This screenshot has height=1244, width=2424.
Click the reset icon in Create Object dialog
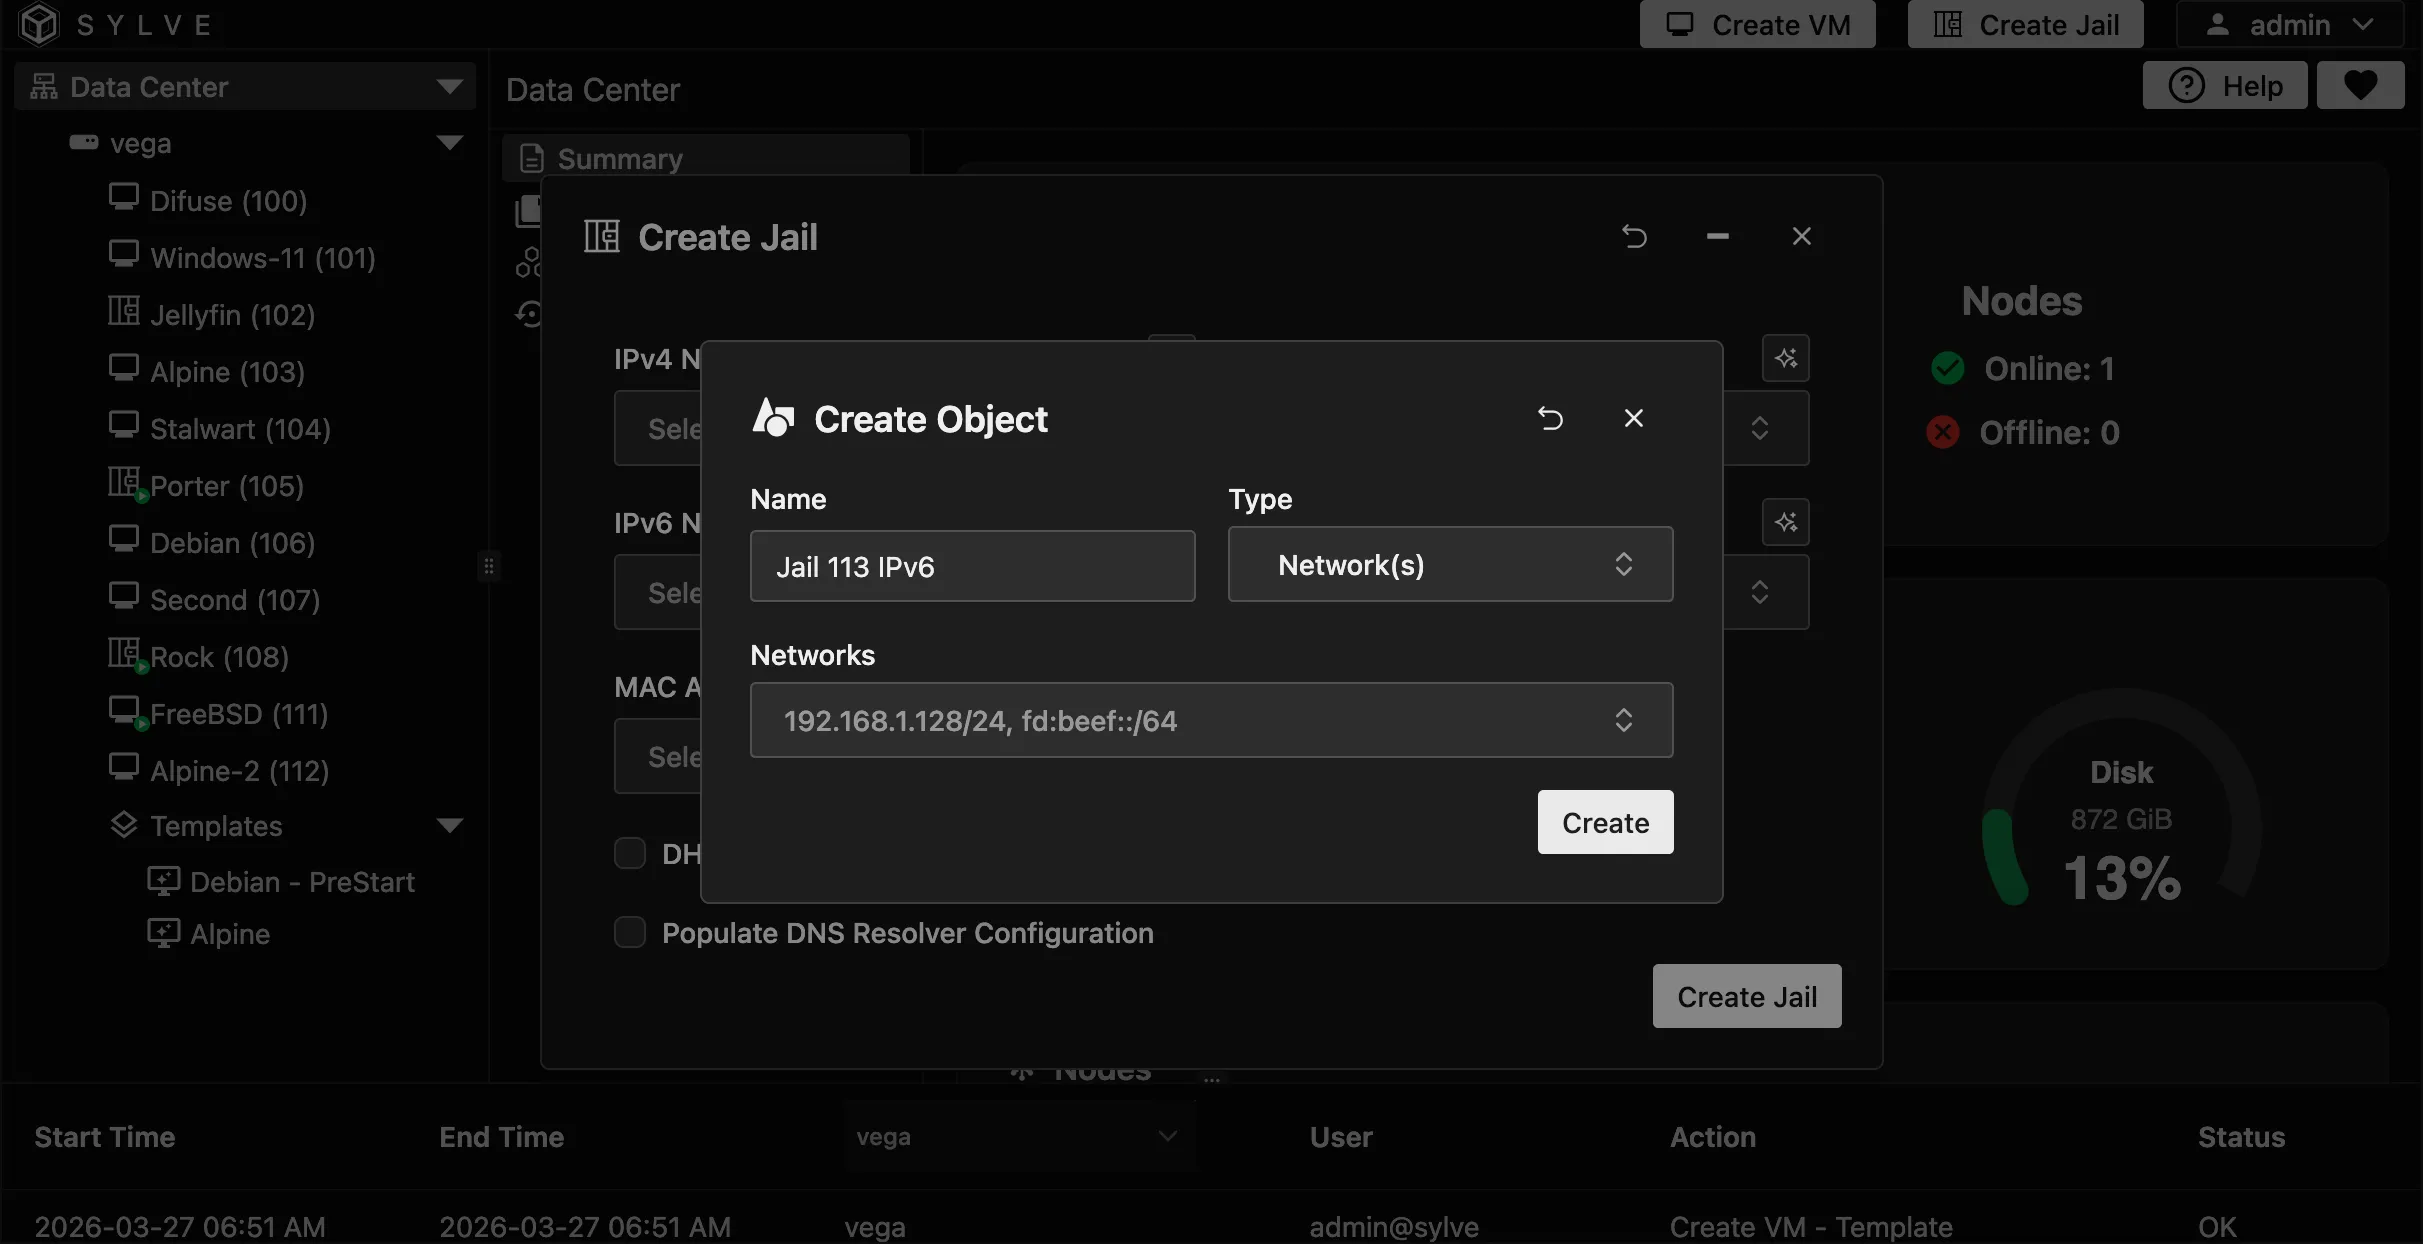(x=1551, y=418)
